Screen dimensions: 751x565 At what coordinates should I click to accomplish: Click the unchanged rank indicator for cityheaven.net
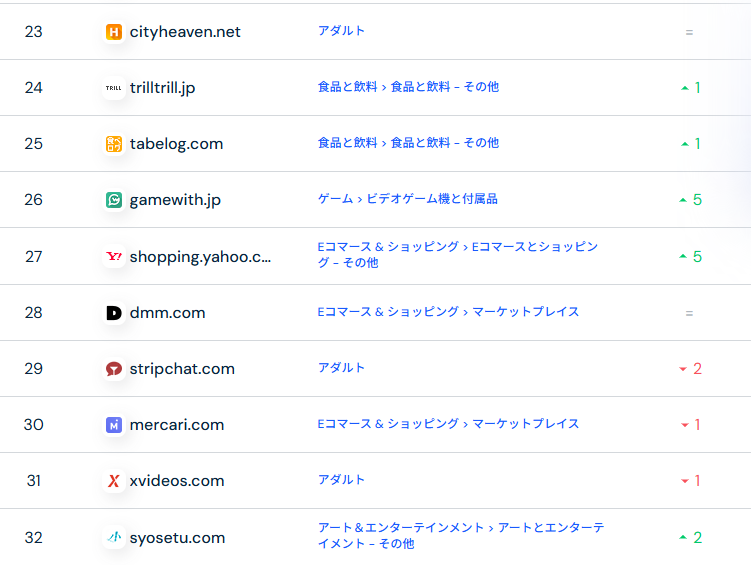(689, 33)
